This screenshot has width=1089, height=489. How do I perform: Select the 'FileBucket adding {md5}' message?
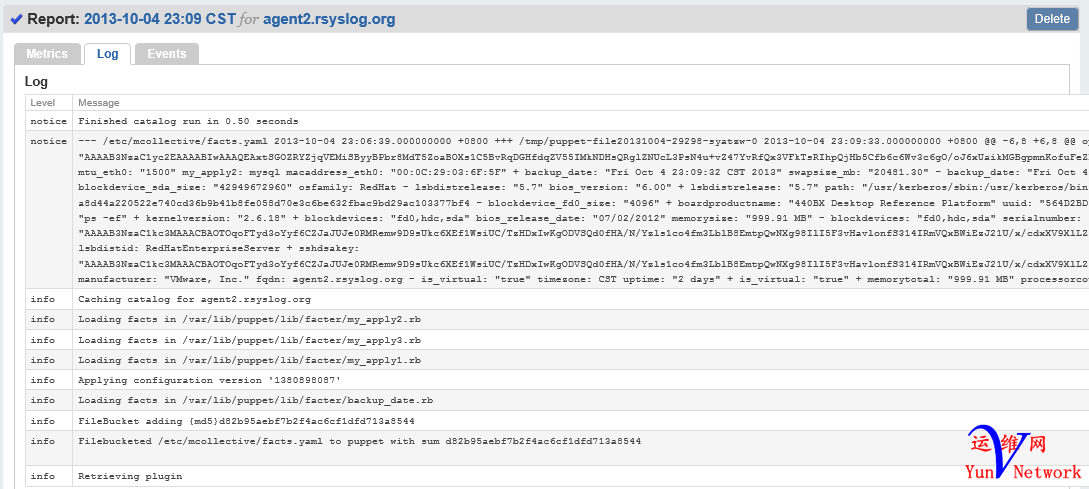point(247,421)
